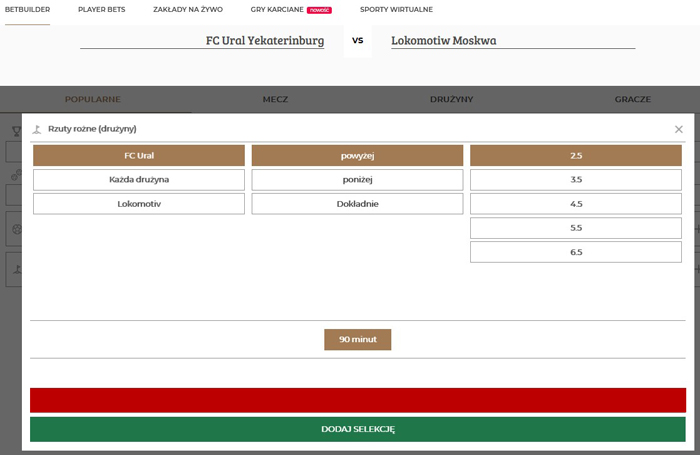The height and width of the screenshot is (455, 700).
Task: Open the BETBUILDER tab
Action: tap(27, 9)
